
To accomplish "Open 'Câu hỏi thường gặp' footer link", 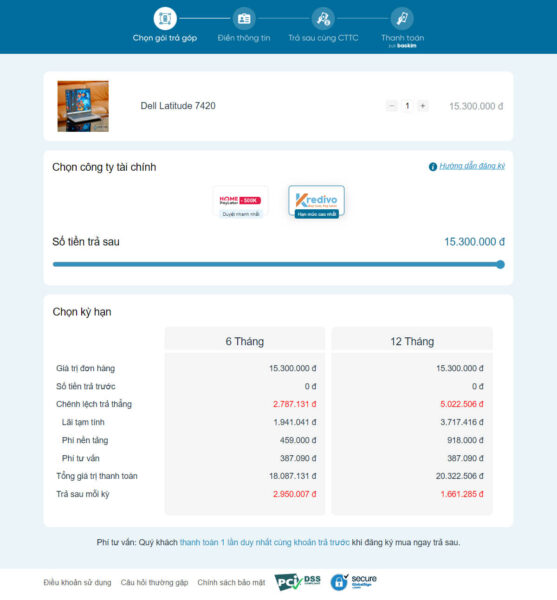I will click(x=155, y=582).
